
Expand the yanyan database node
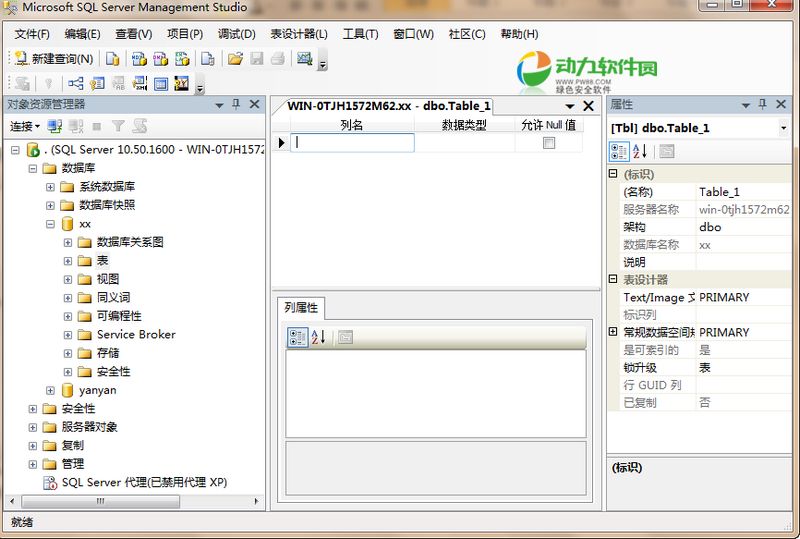click(50, 390)
